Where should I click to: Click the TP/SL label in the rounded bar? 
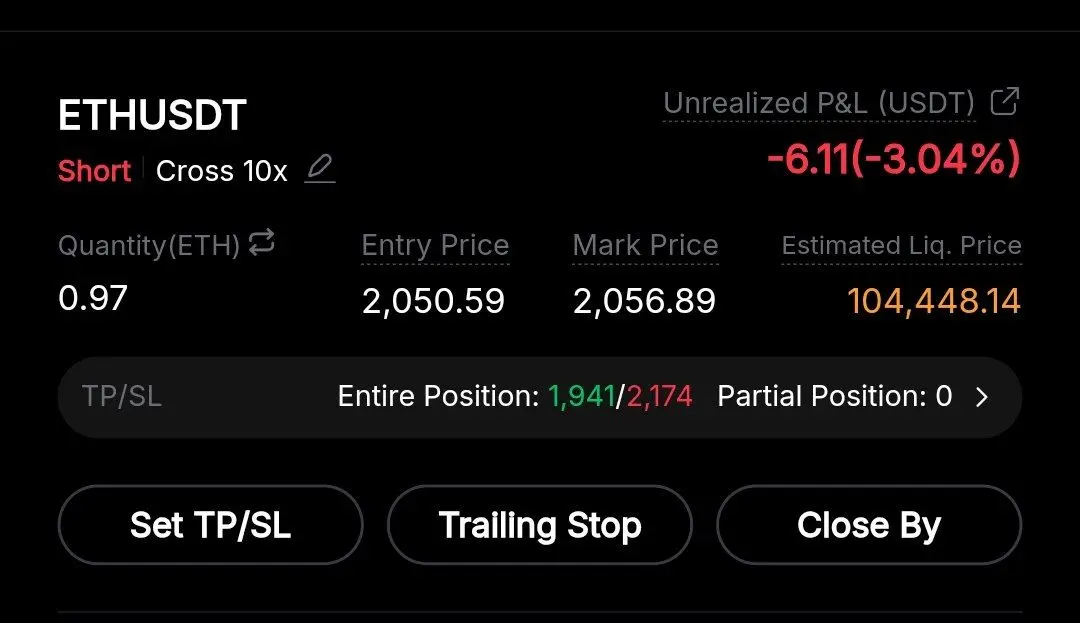point(122,397)
